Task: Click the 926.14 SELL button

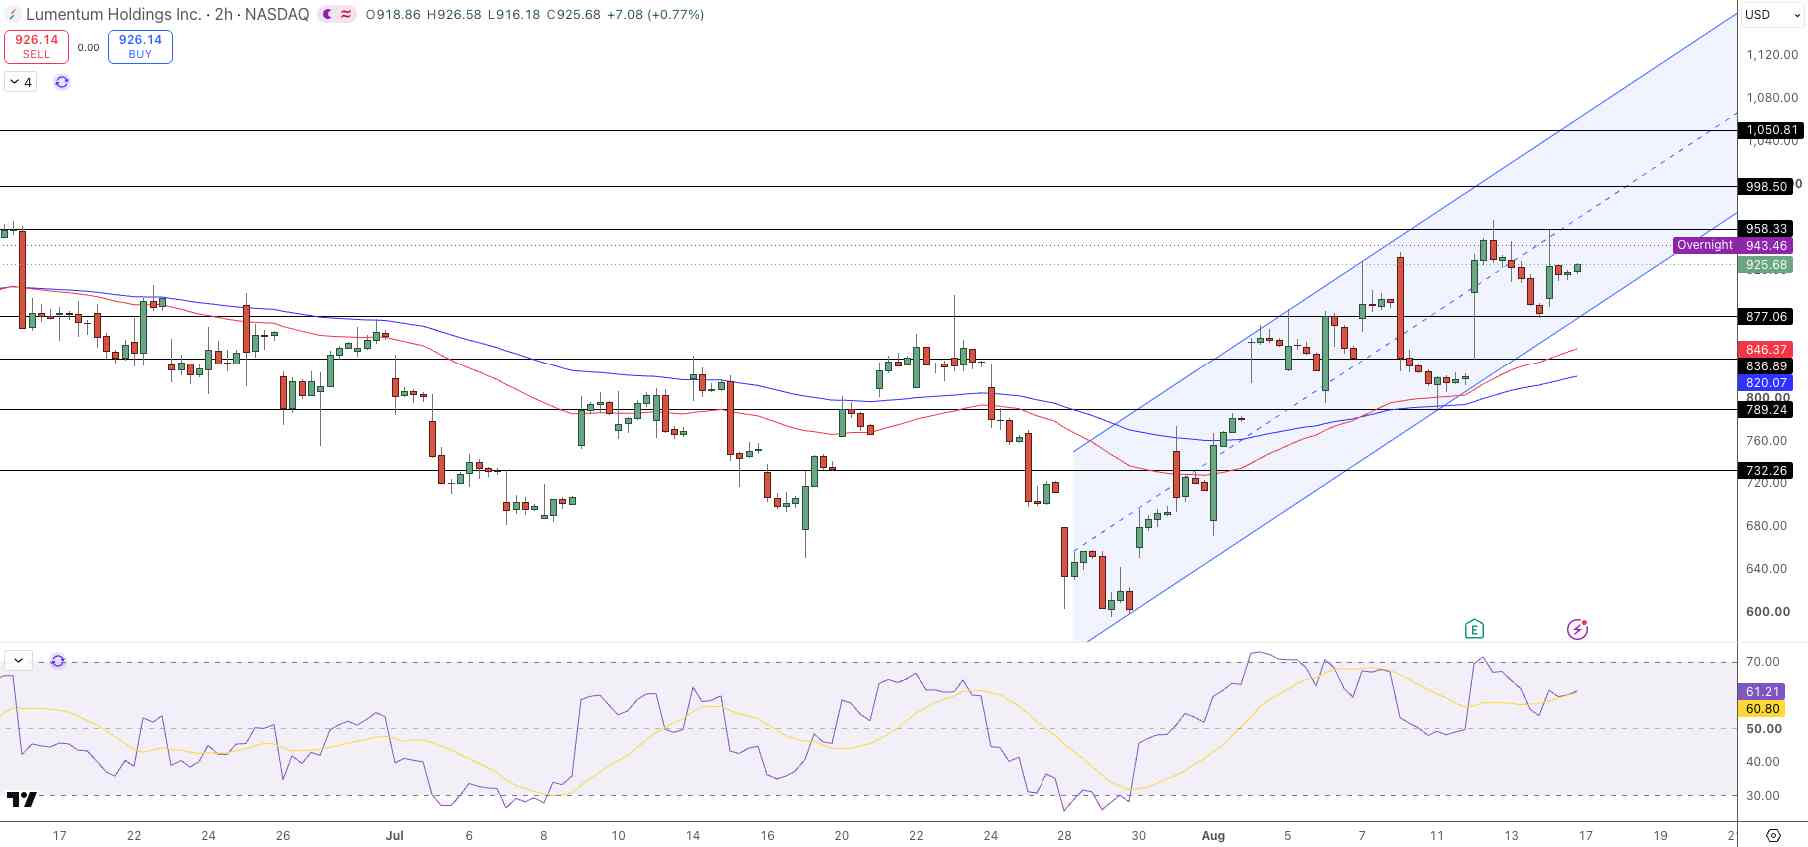Action: [37, 46]
